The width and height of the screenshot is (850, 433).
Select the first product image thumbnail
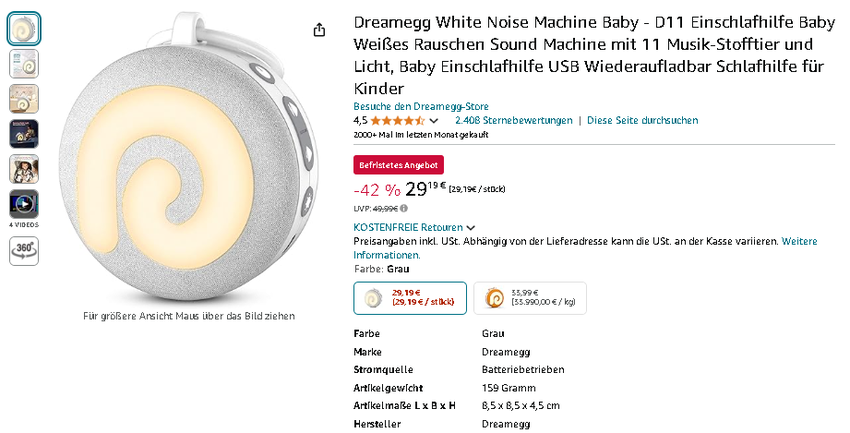point(24,29)
